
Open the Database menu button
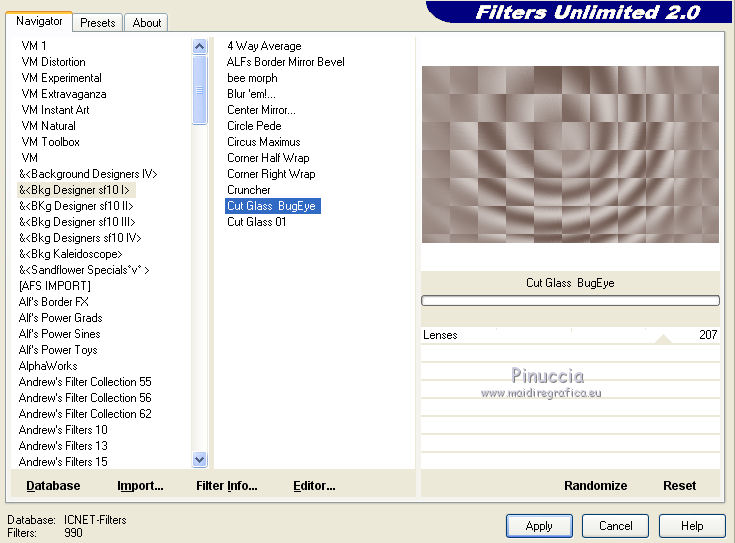[53, 485]
